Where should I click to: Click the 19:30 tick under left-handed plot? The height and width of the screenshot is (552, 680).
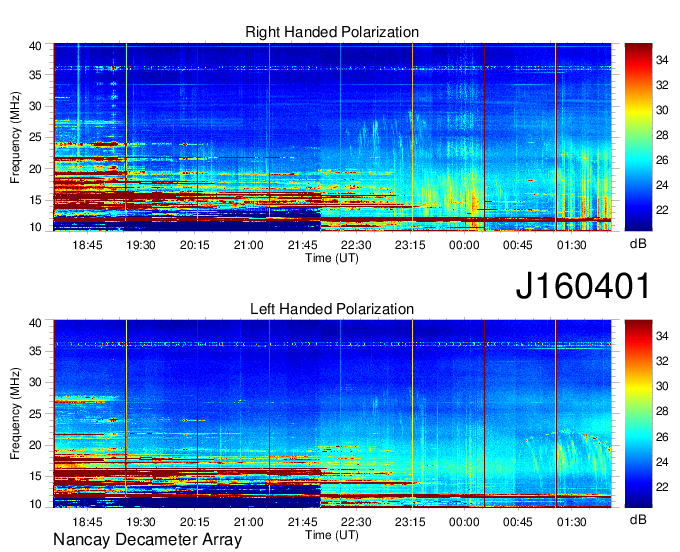[141, 522]
